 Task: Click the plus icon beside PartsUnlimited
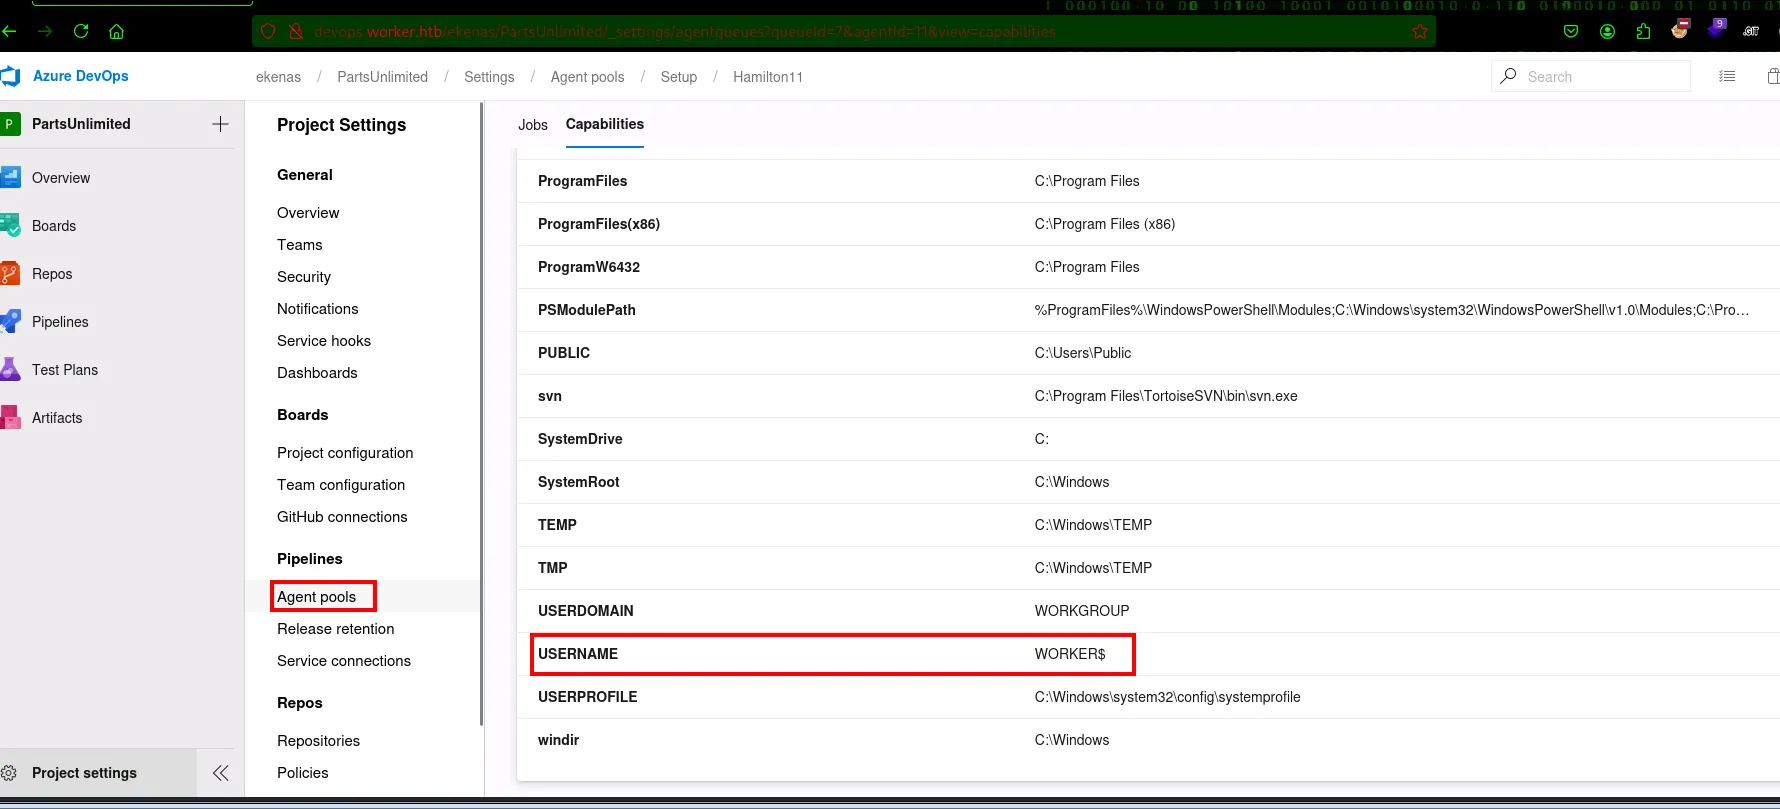221,124
